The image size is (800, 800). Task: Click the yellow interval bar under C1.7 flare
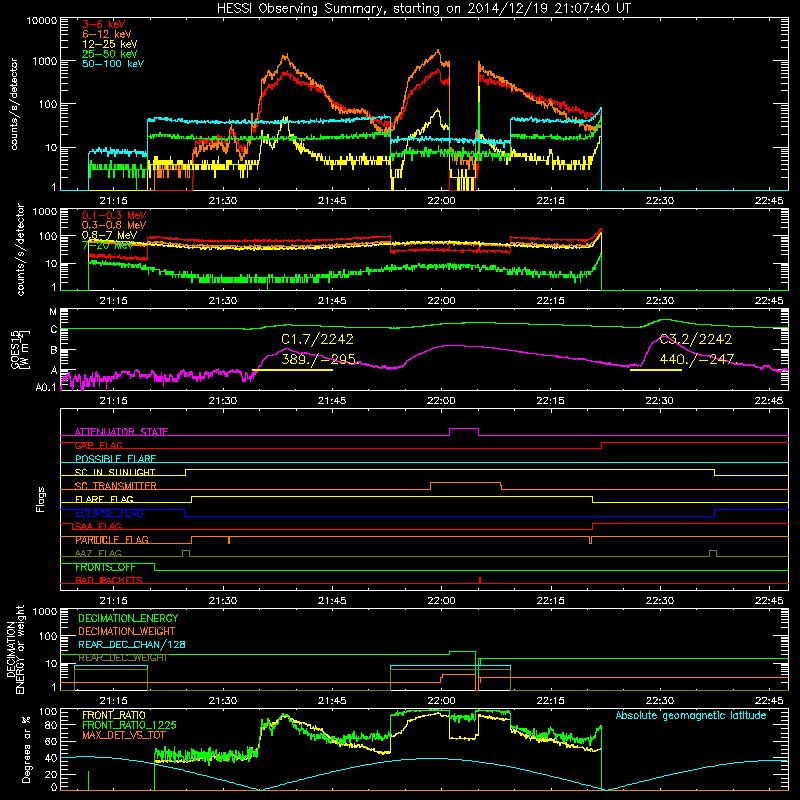tap(292, 370)
